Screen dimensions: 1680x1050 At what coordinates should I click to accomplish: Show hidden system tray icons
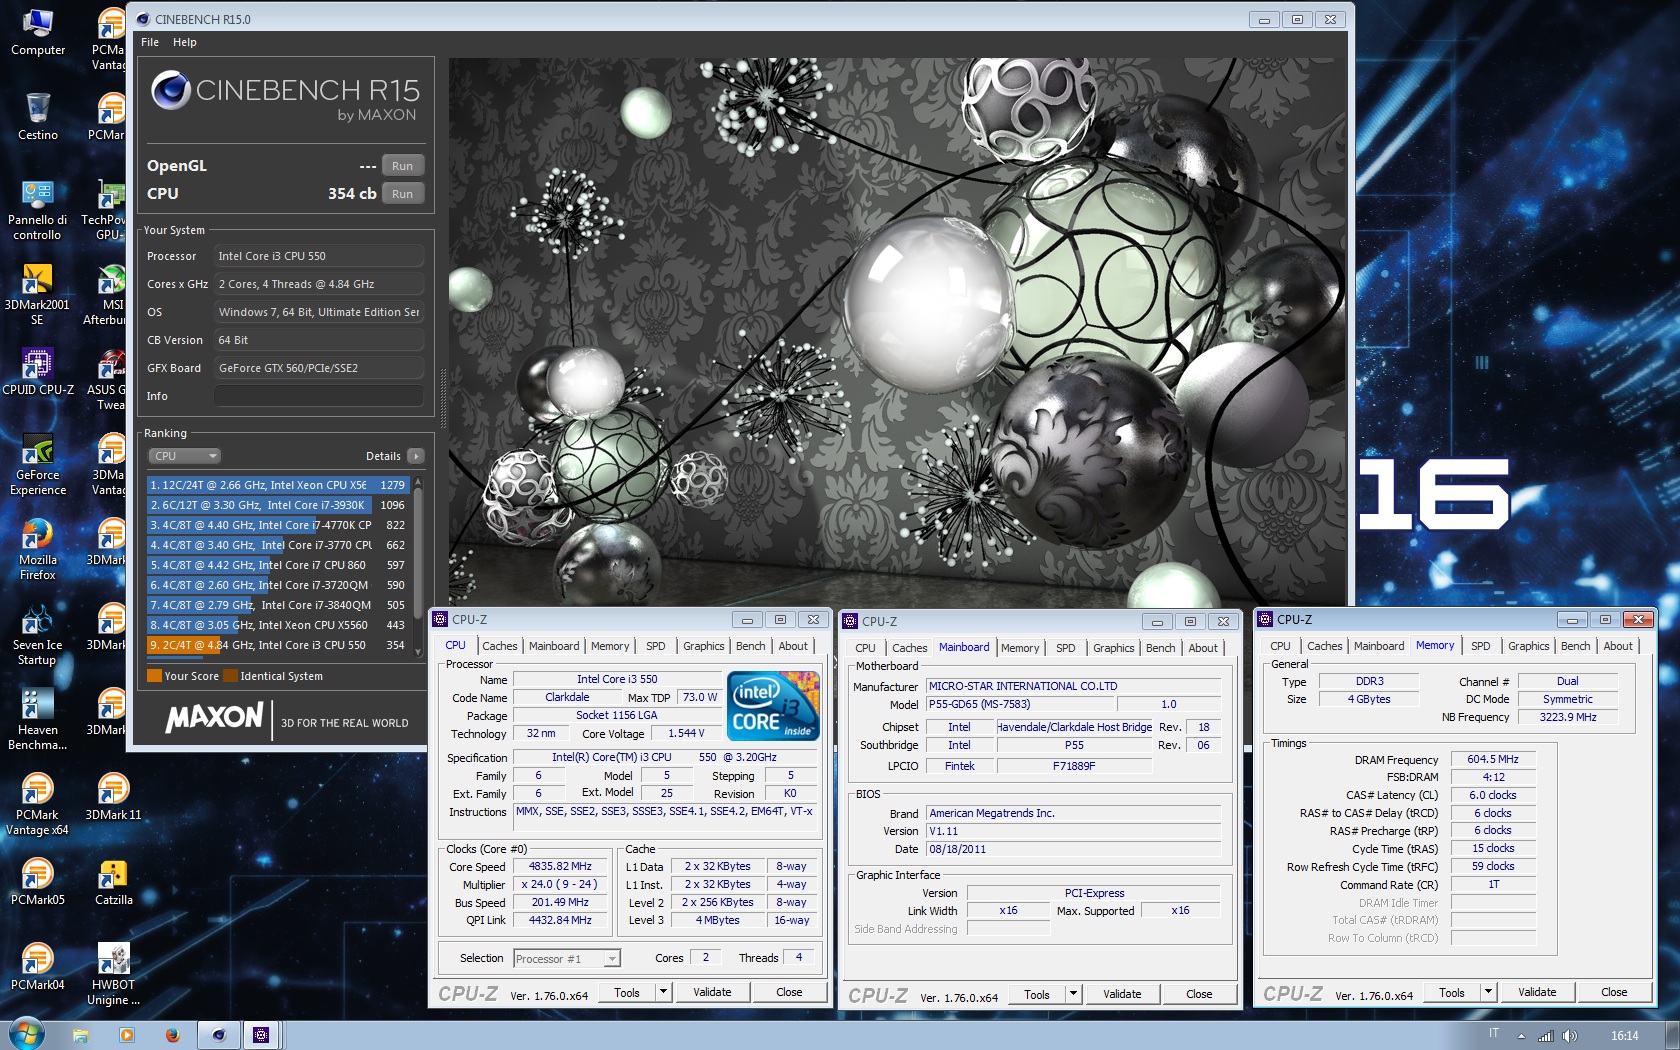coord(1521,1036)
